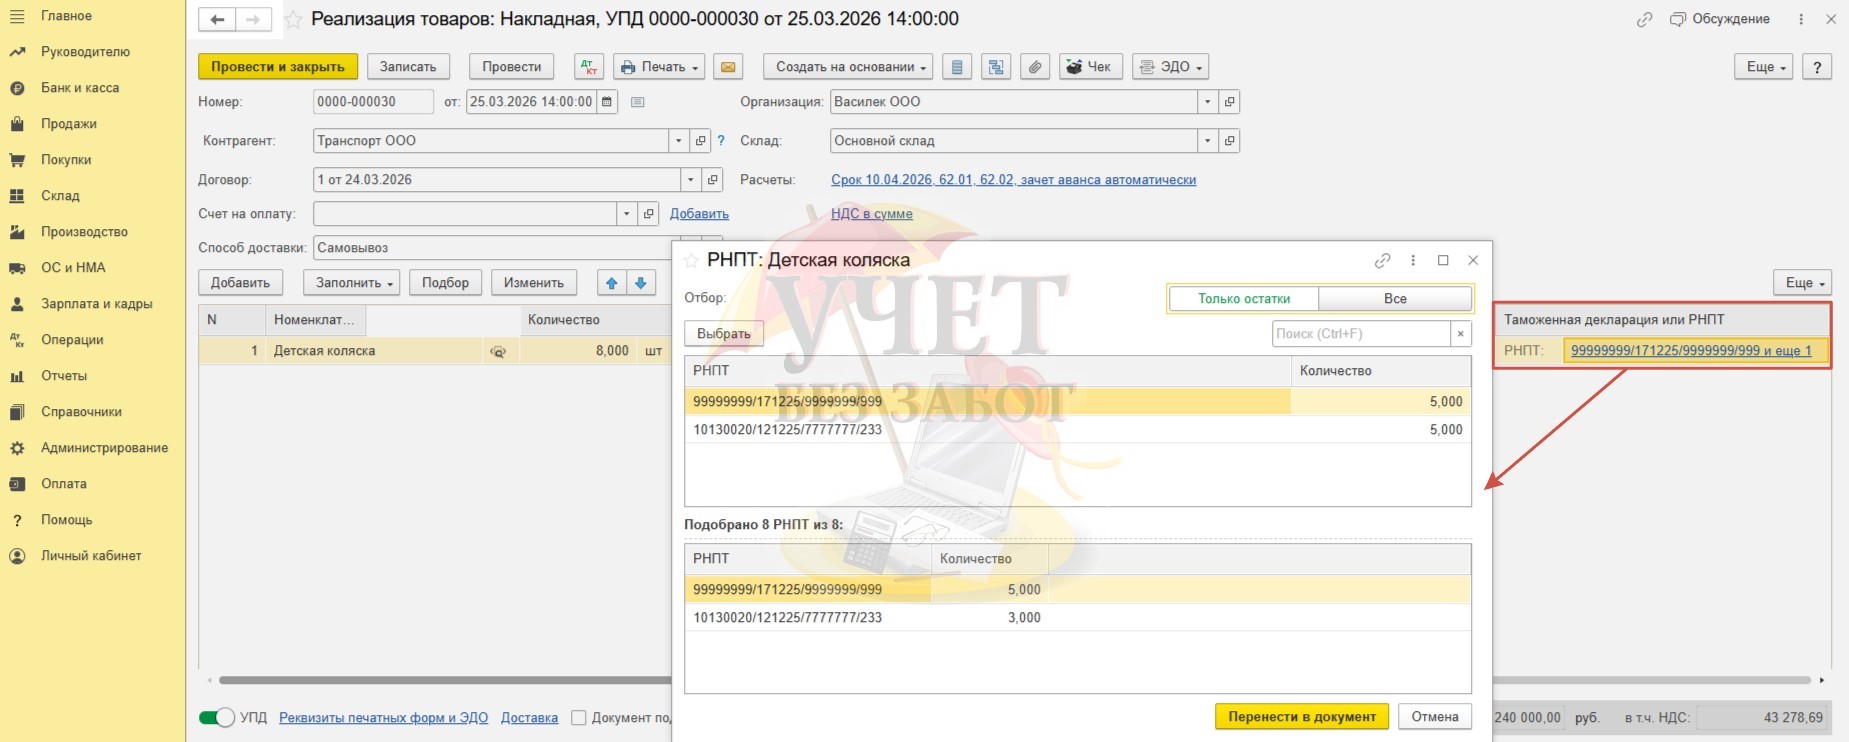1849x742 pixels.
Task: Switch the filter to Все
Action: click(1395, 299)
